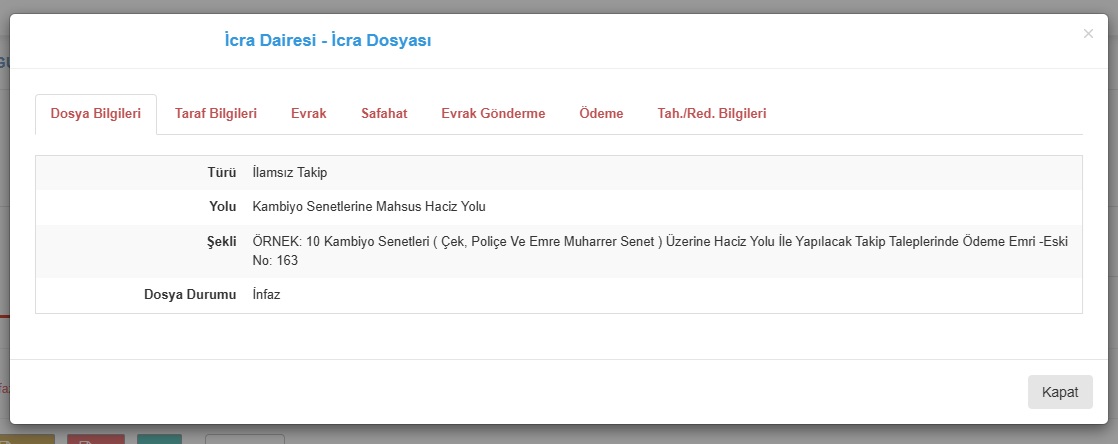Select the Safahat tab
This screenshot has width=1118, height=444.
coord(384,114)
